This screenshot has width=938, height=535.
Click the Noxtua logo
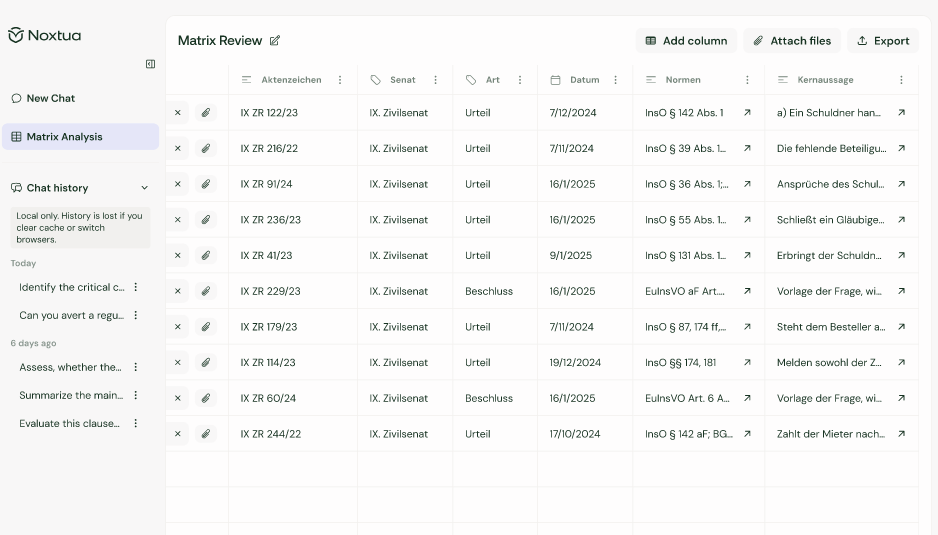pyautogui.click(x=45, y=35)
